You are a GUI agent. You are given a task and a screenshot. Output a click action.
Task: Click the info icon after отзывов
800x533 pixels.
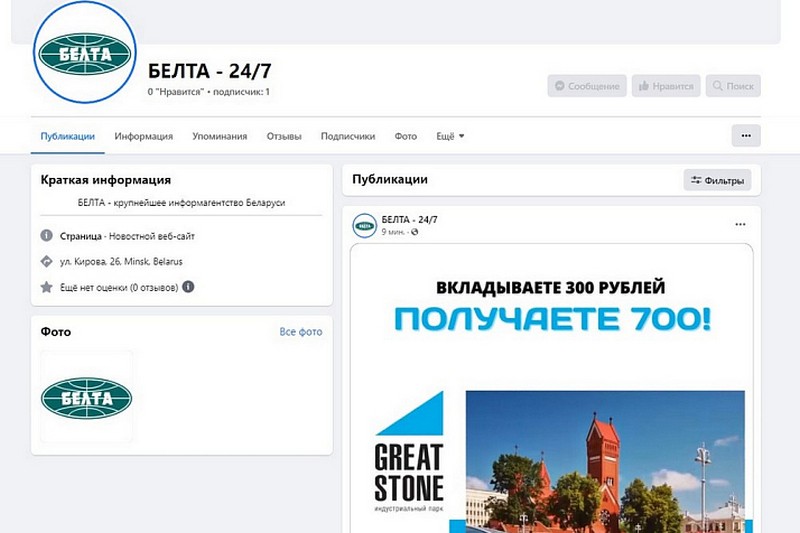click(x=188, y=287)
